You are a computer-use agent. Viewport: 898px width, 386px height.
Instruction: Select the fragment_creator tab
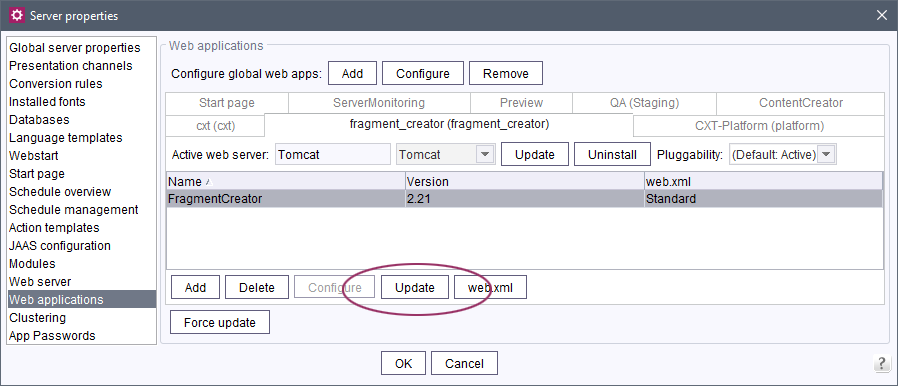point(449,124)
